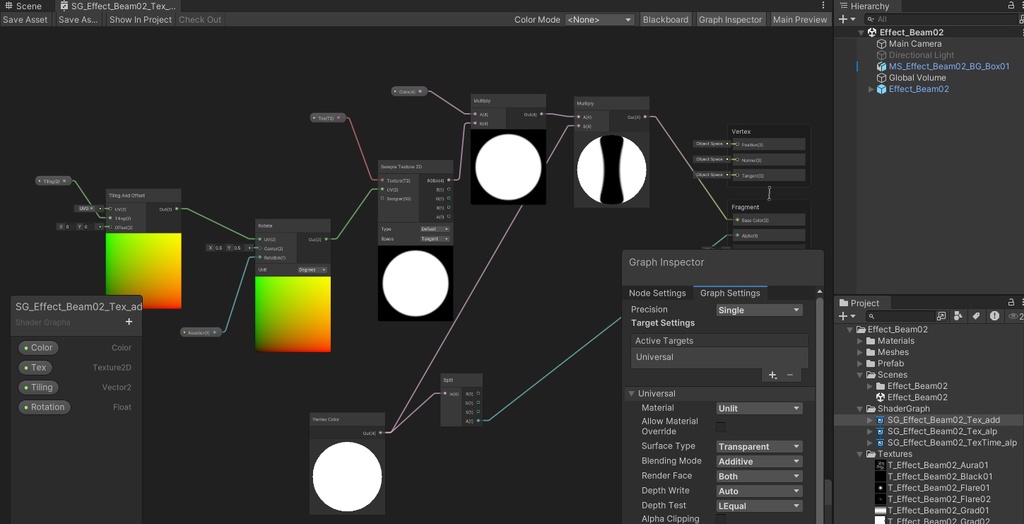
Task: Switch to the Node Settings tab
Action: (x=657, y=293)
